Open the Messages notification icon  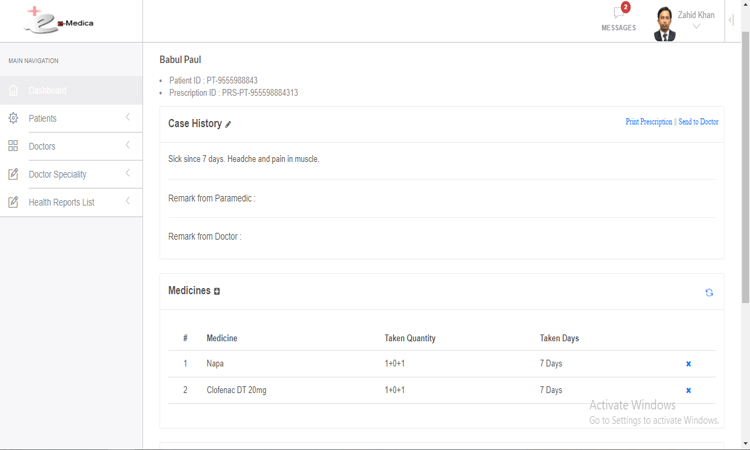618,14
